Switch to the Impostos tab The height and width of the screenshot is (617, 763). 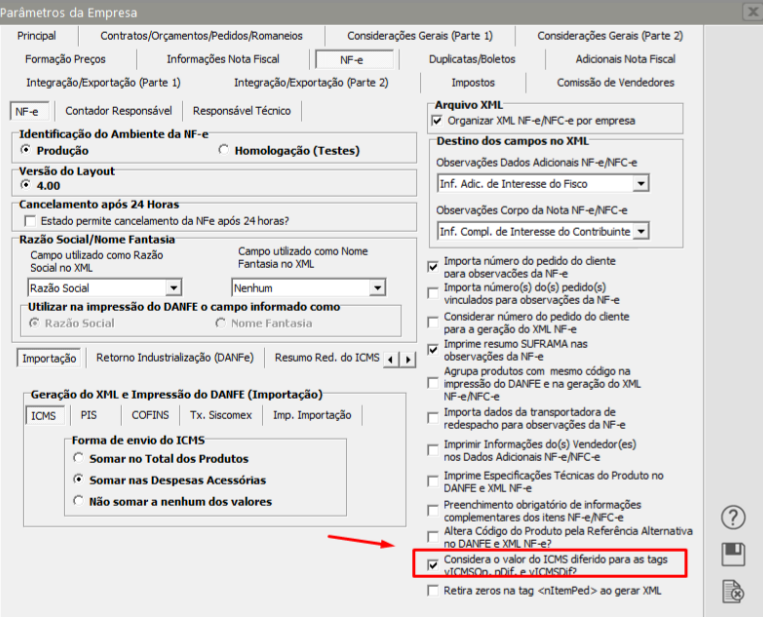pos(472,82)
